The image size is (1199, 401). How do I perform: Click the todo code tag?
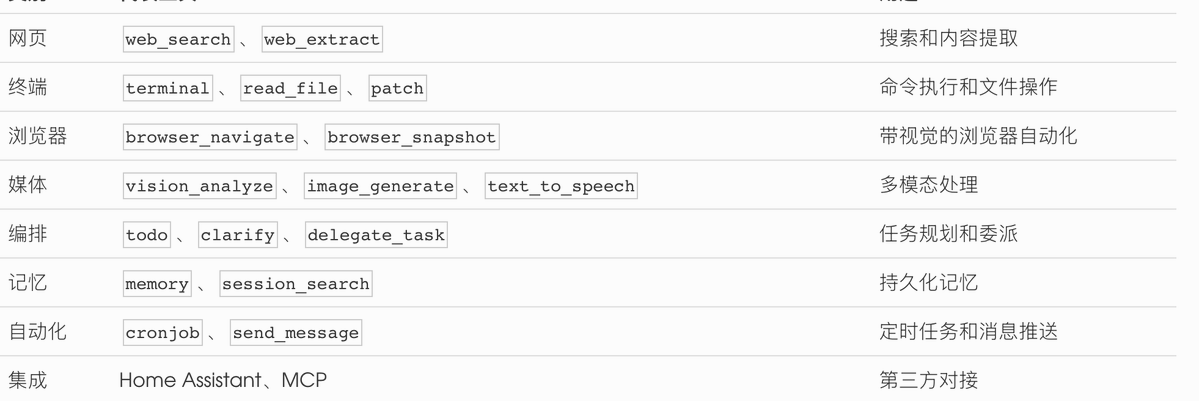(x=146, y=235)
